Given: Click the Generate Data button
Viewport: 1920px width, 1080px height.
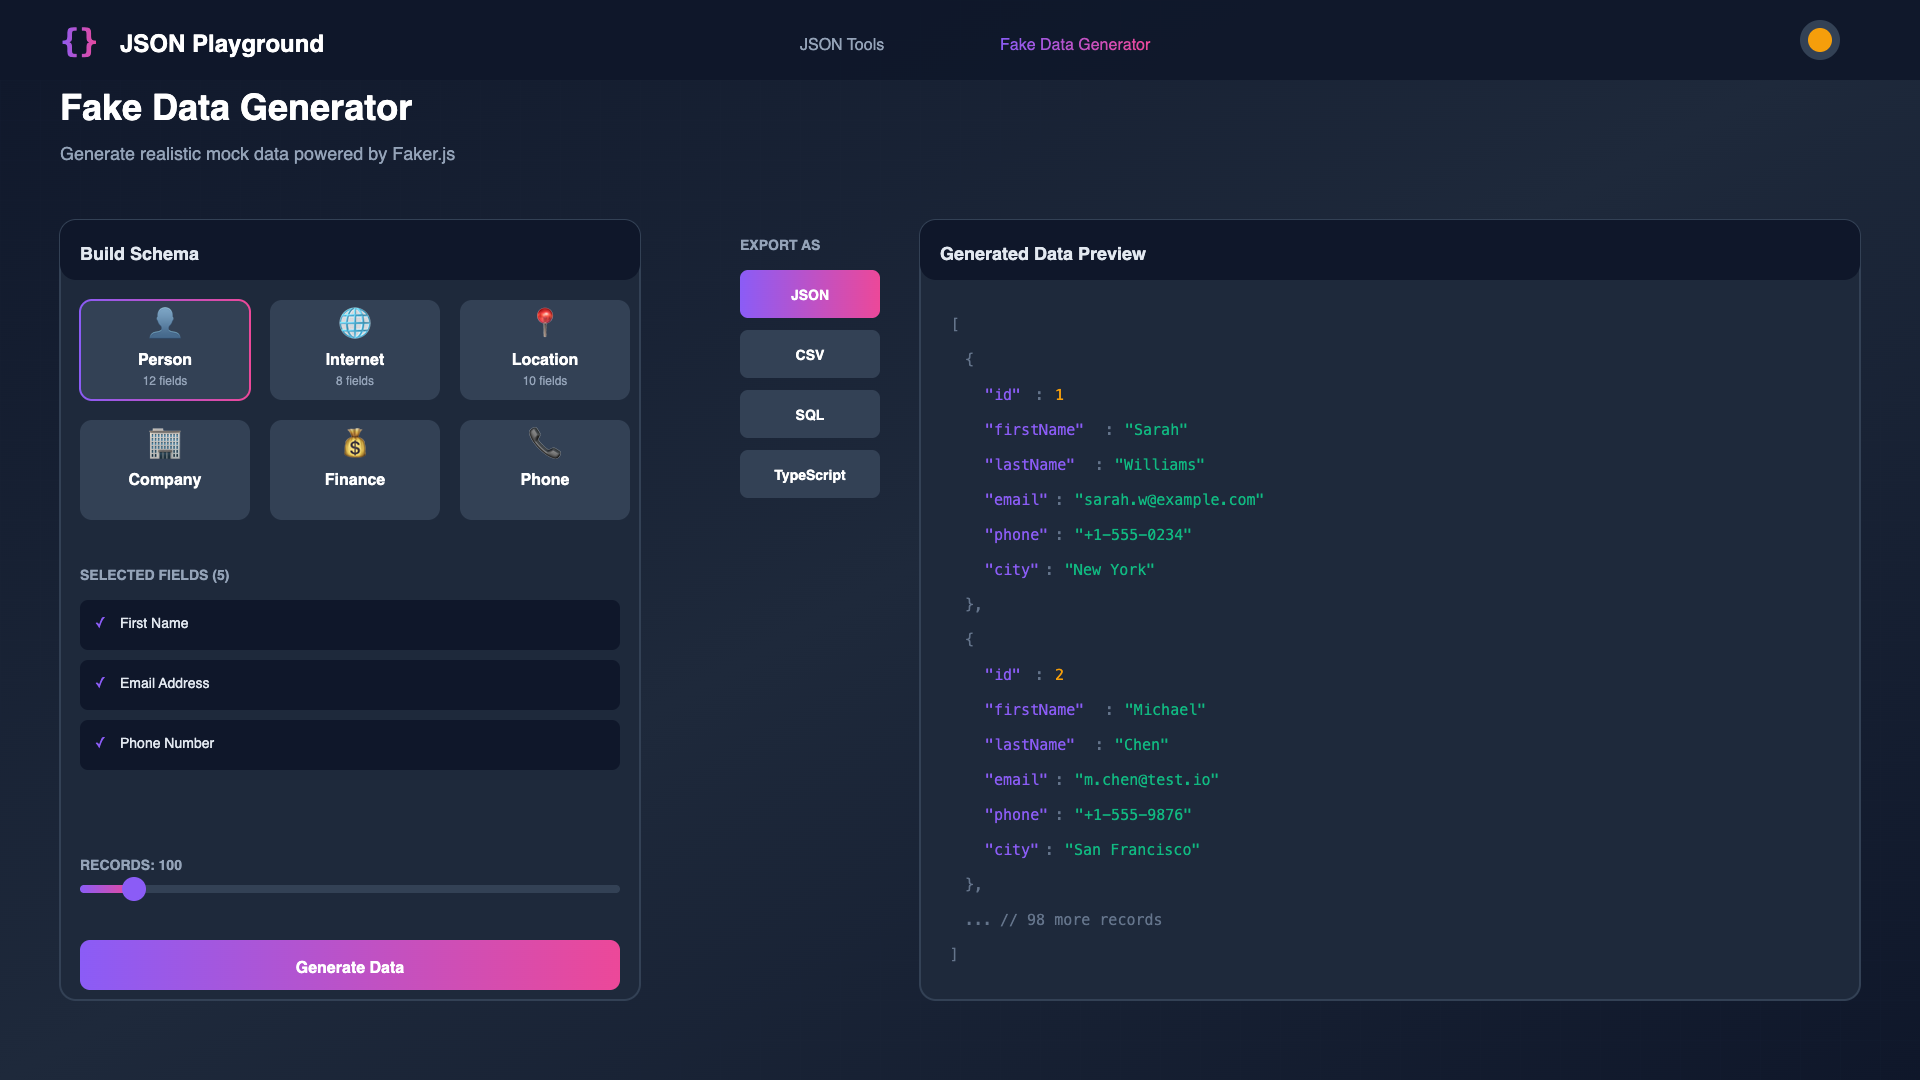Looking at the screenshot, I should [349, 966].
